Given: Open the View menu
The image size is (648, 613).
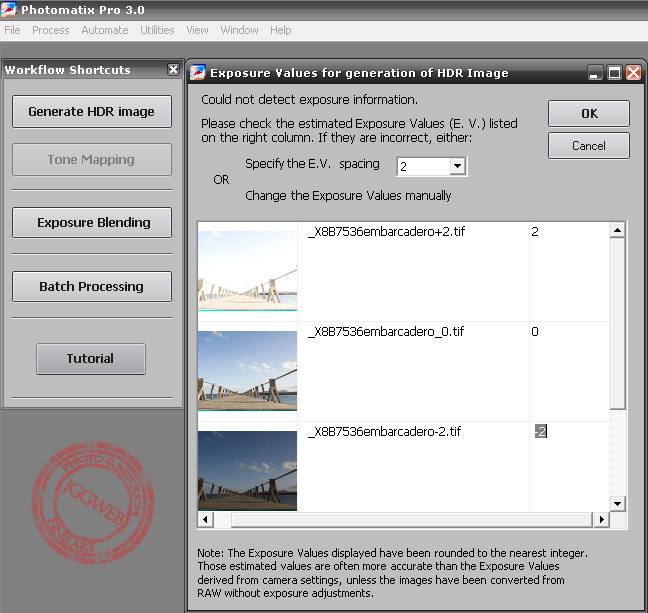Looking at the screenshot, I should coord(197,30).
